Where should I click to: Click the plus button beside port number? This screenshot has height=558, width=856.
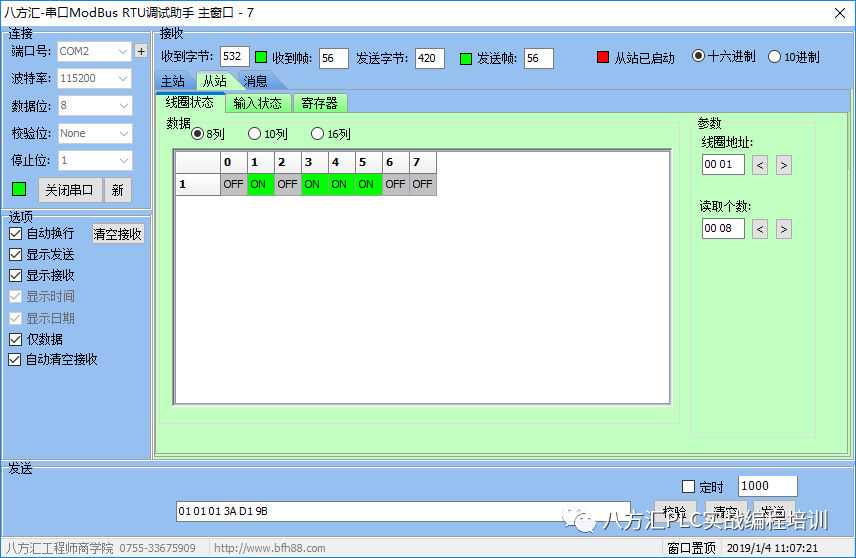(141, 51)
